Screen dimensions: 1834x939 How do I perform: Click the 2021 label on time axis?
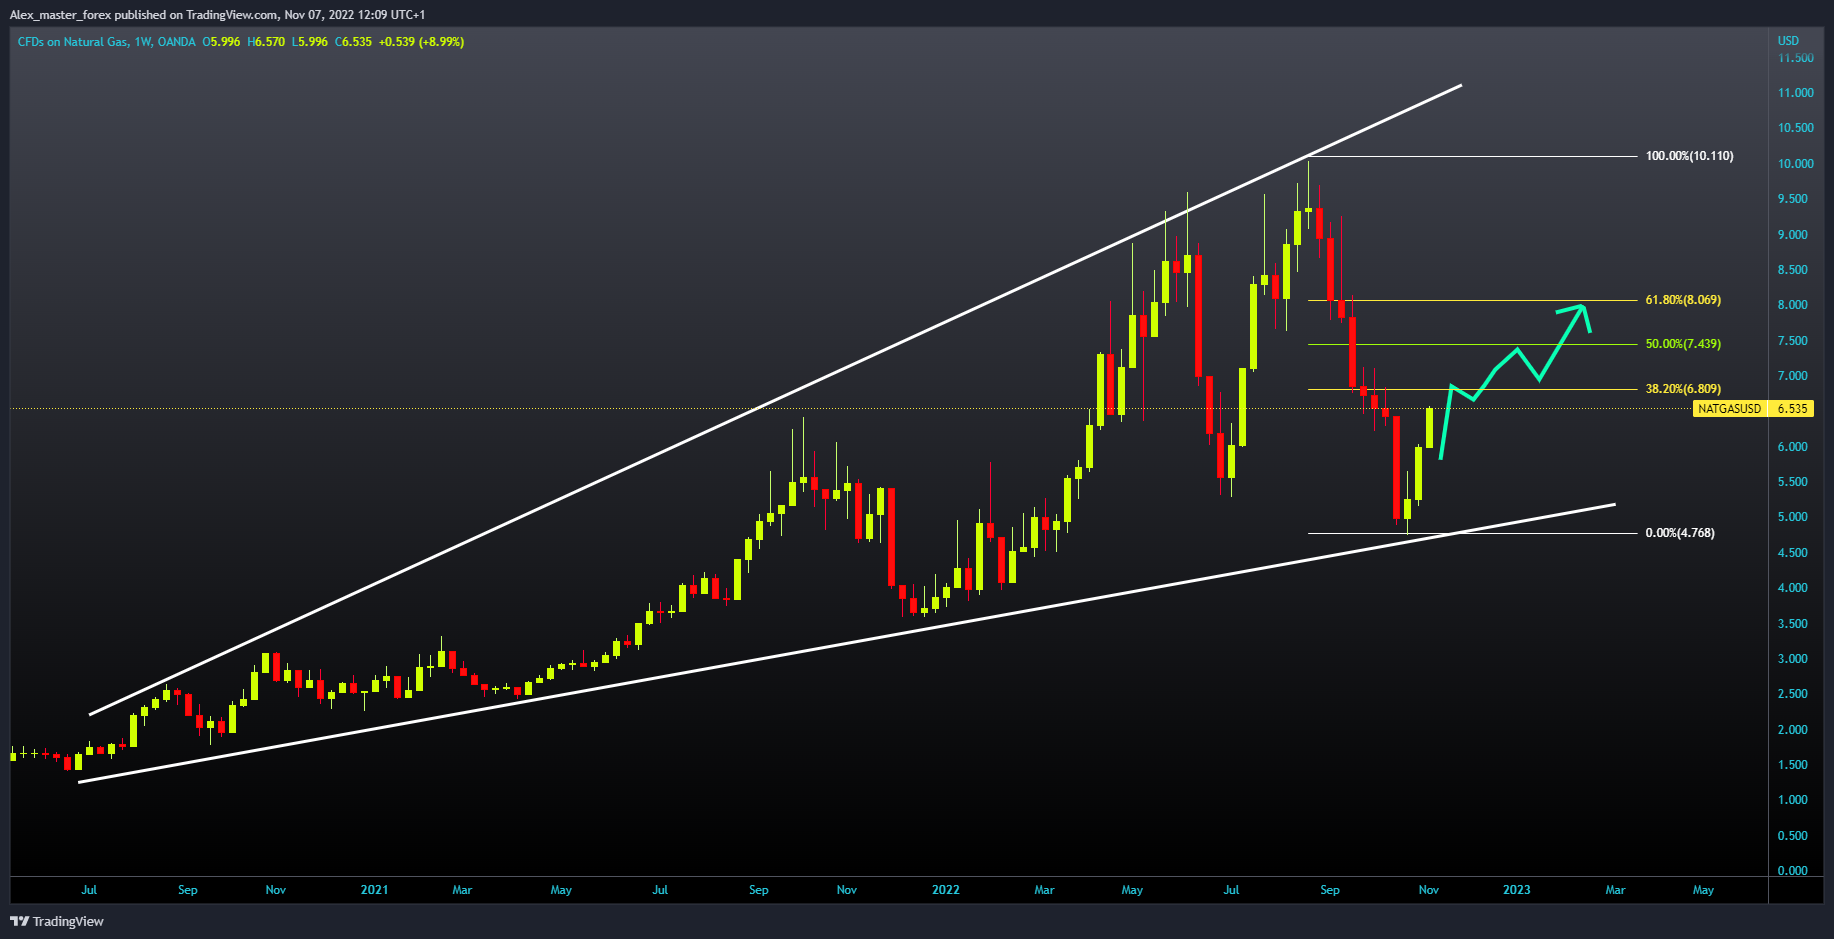click(x=374, y=890)
